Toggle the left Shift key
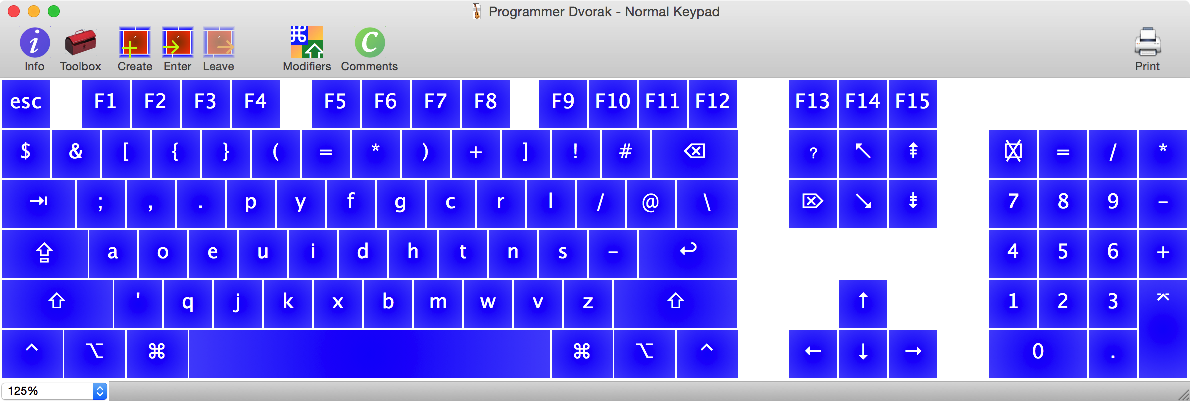Screen dimensions: 1190x401 pos(57,304)
